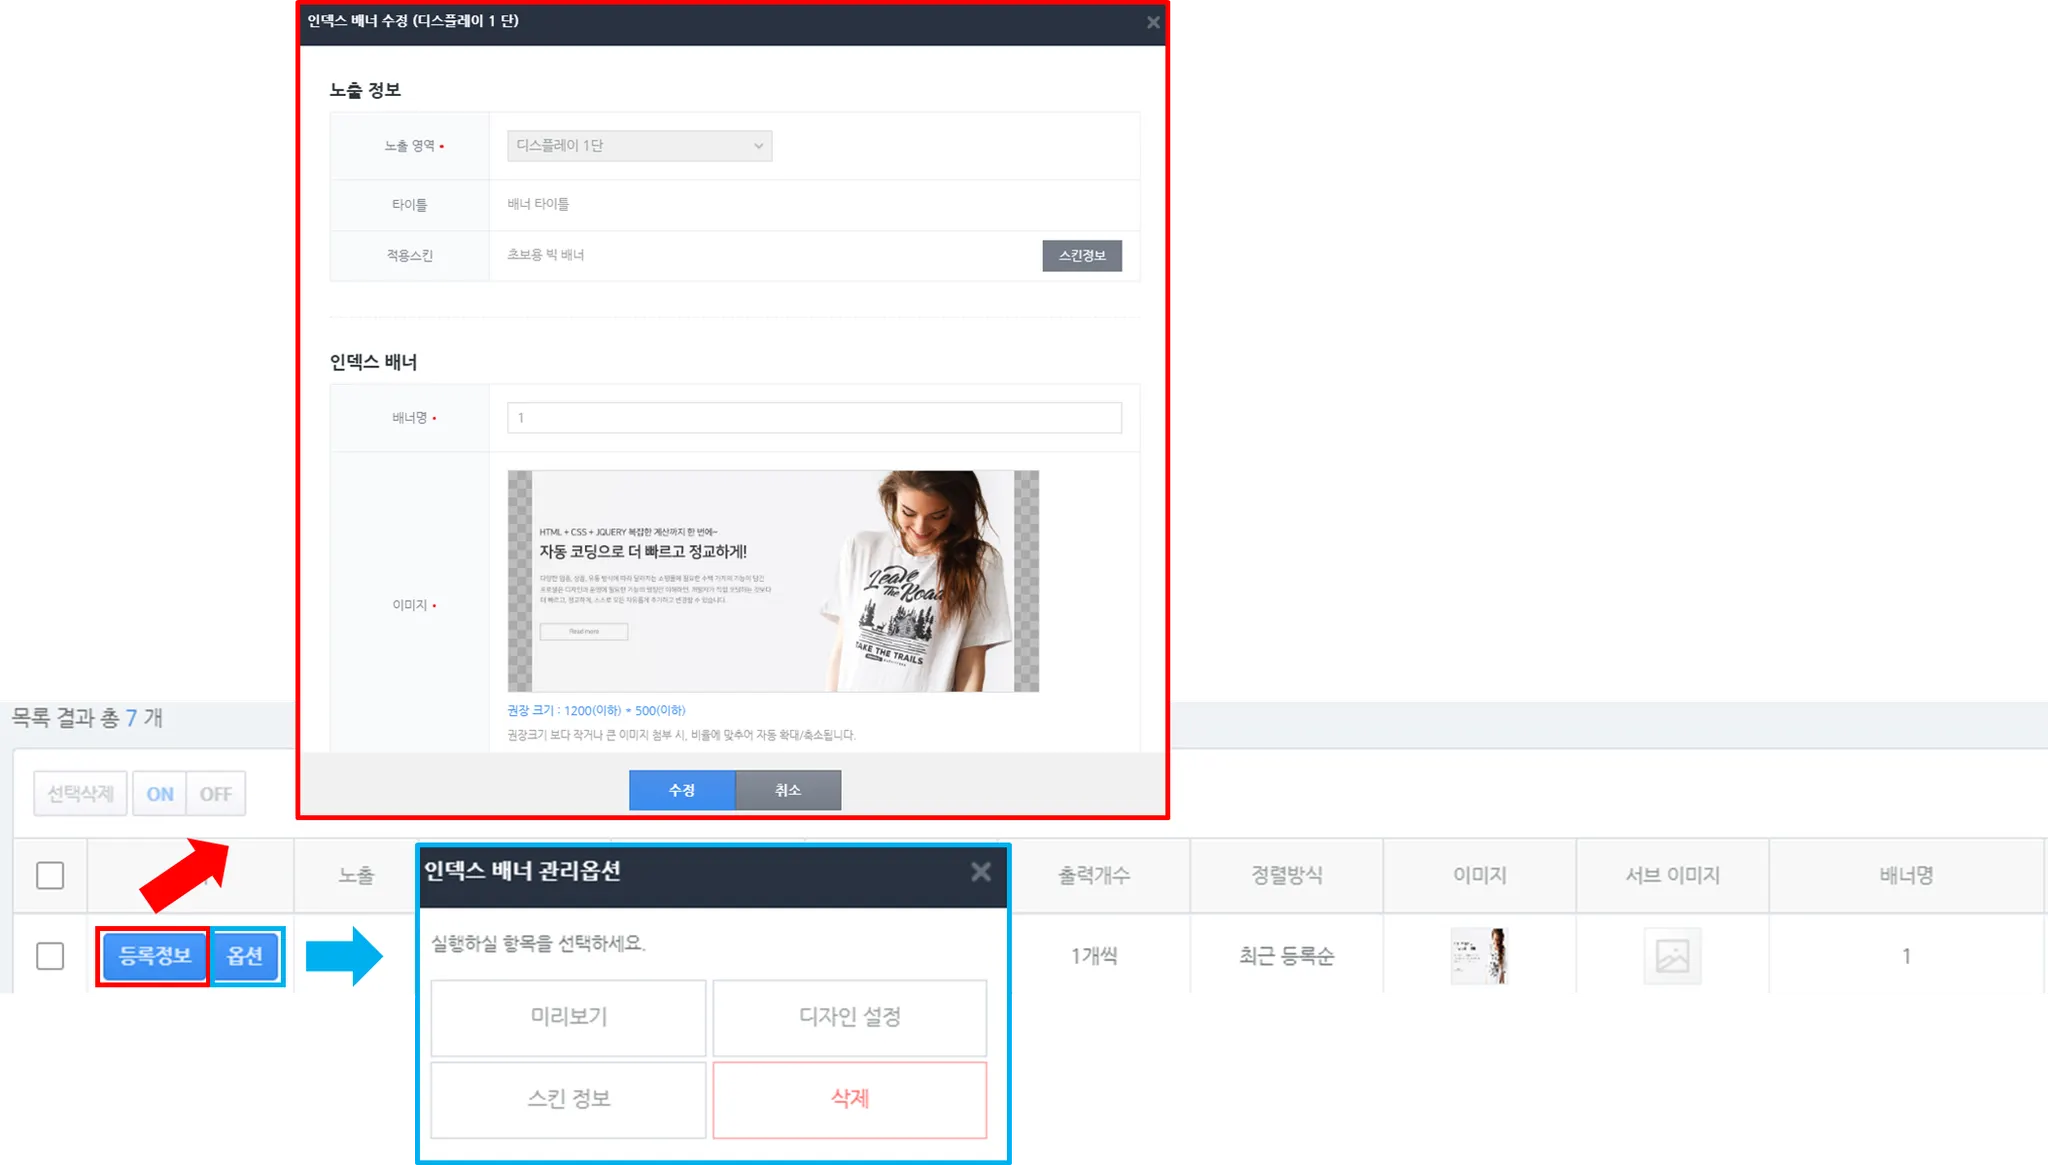Click the 선택삭제 button
The width and height of the screenshot is (2048, 1165).
point(80,794)
